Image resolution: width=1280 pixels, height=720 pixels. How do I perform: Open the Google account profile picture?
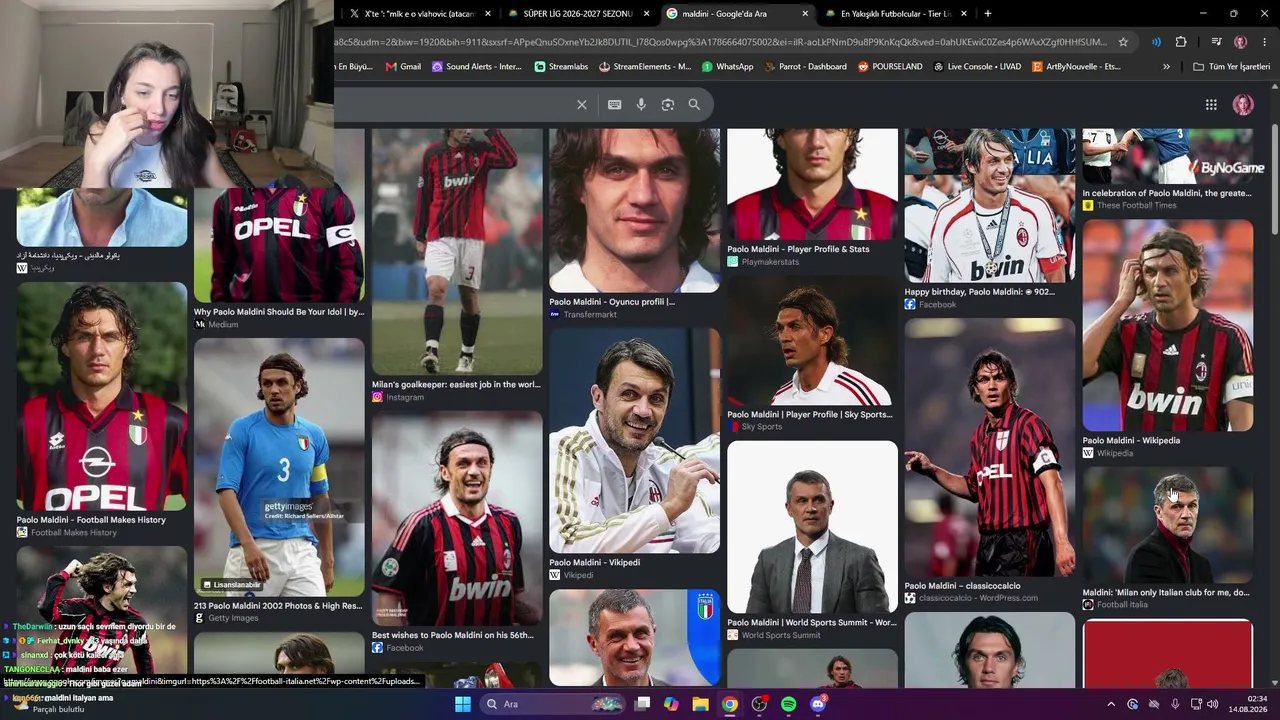(1243, 104)
